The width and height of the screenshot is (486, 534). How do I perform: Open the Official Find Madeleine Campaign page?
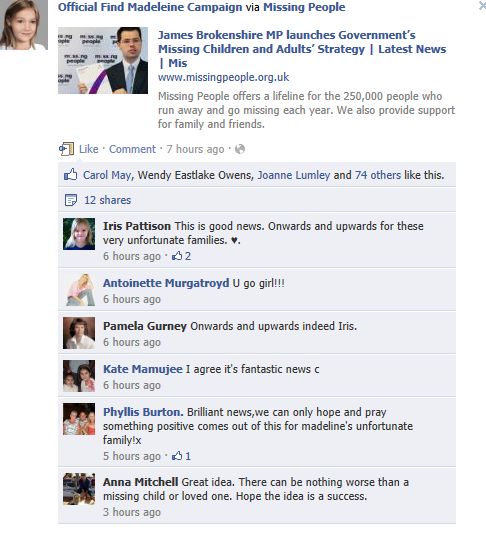click(150, 7)
